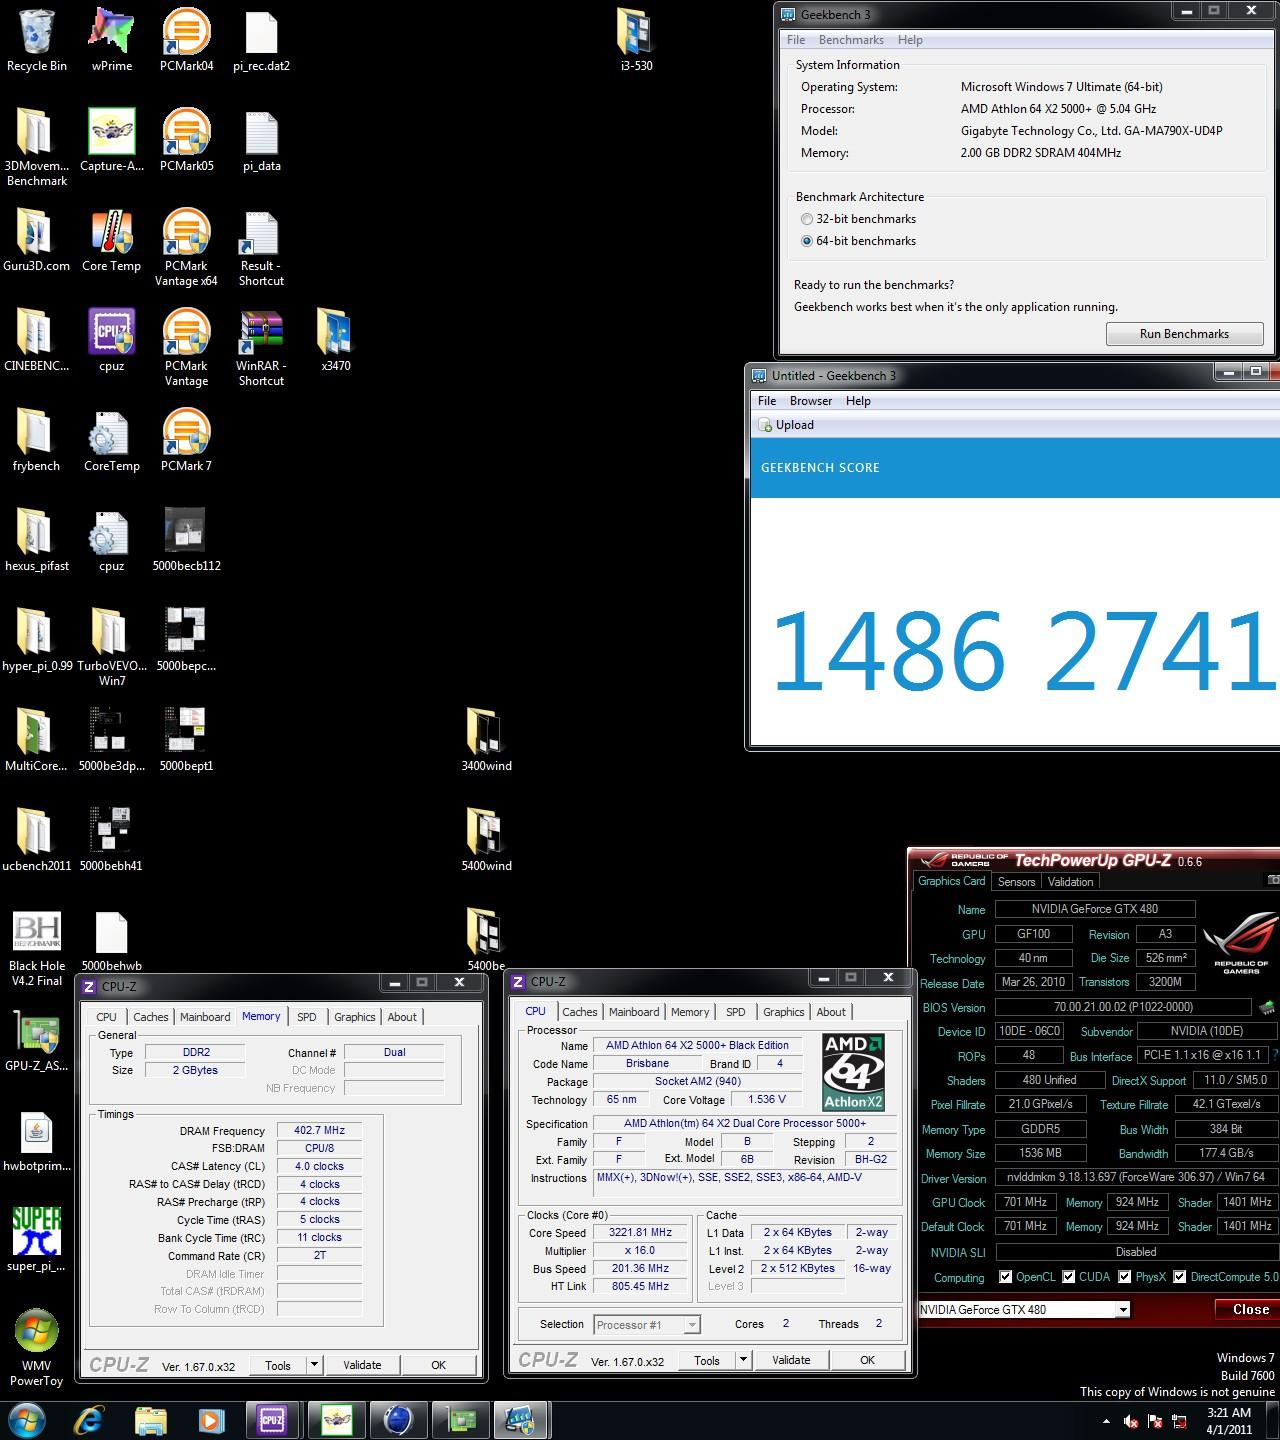Select the 3400wind folder icon
The width and height of the screenshot is (1280, 1440).
(485, 732)
